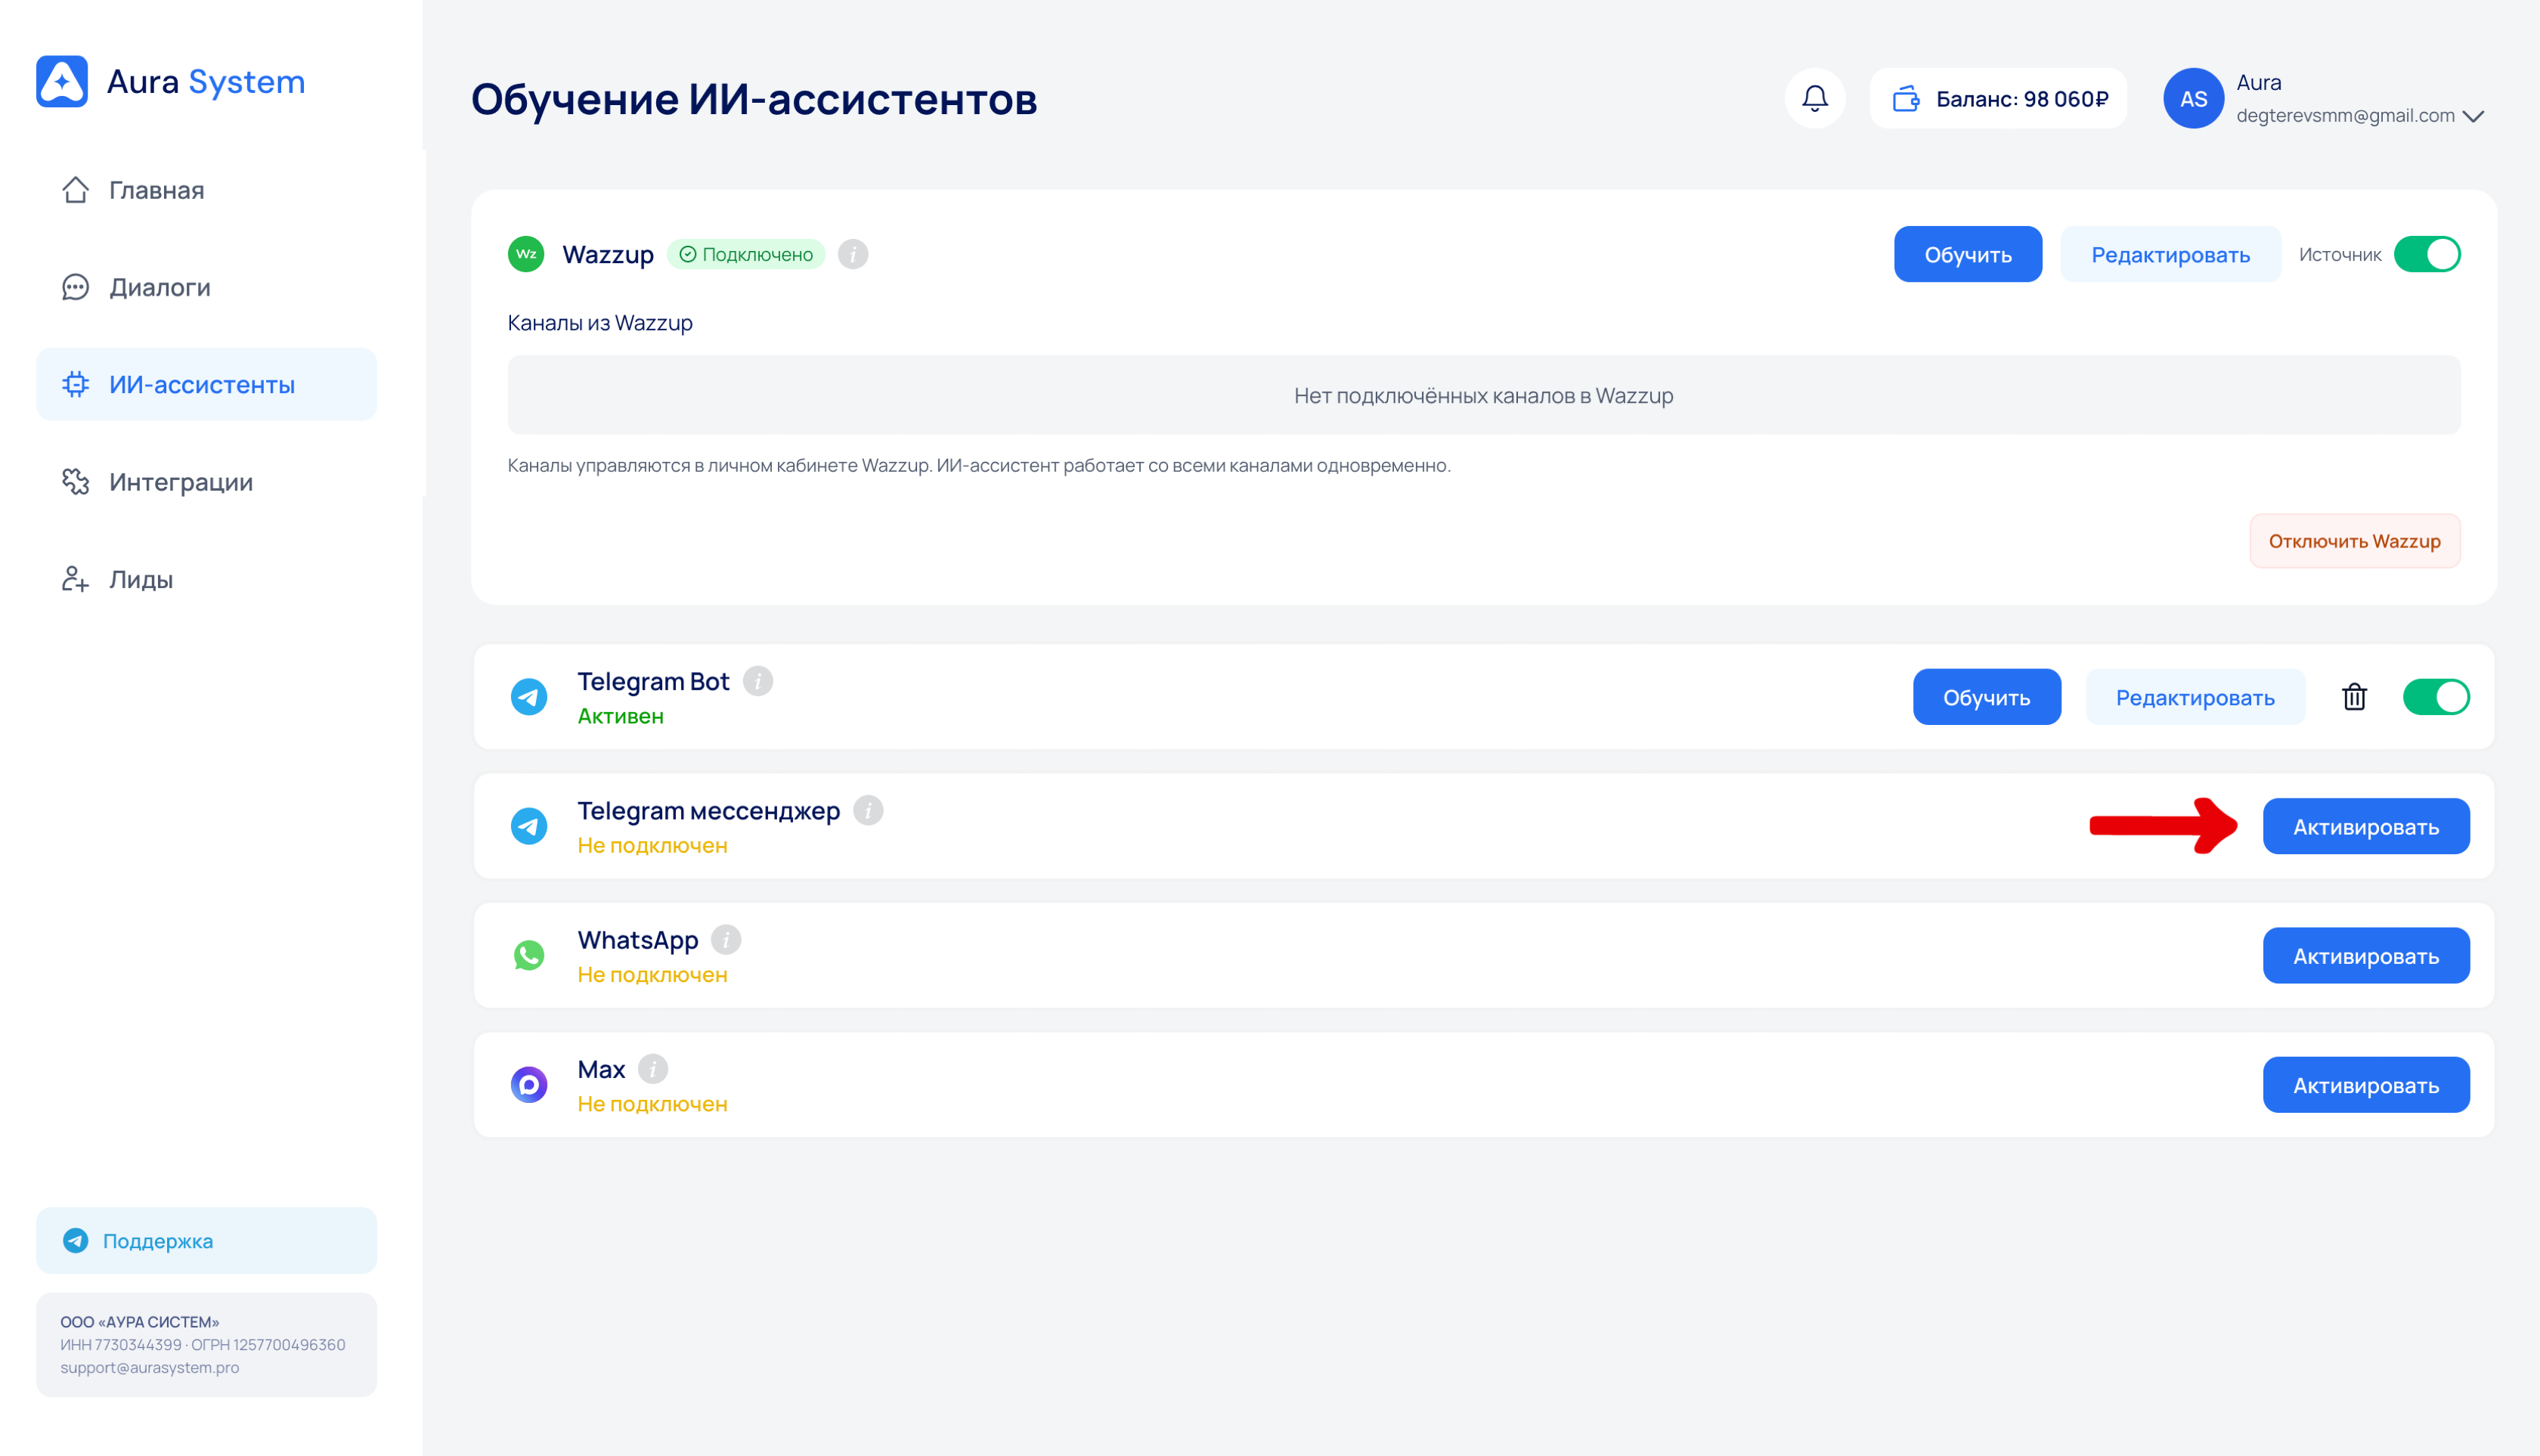This screenshot has width=2540, height=1456.
Task: Expand the account dropdown chevron
Action: pyautogui.click(x=2473, y=116)
